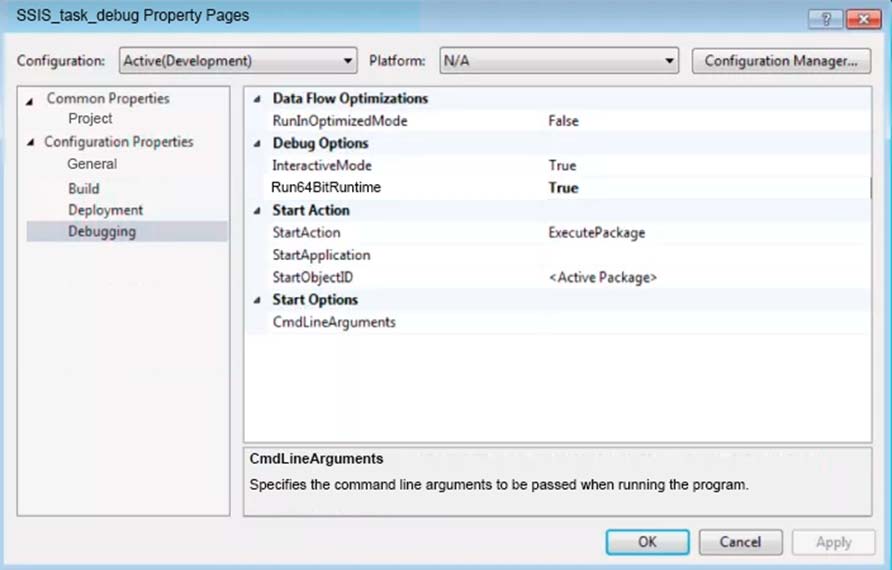Select the Project tree item

coord(90,118)
